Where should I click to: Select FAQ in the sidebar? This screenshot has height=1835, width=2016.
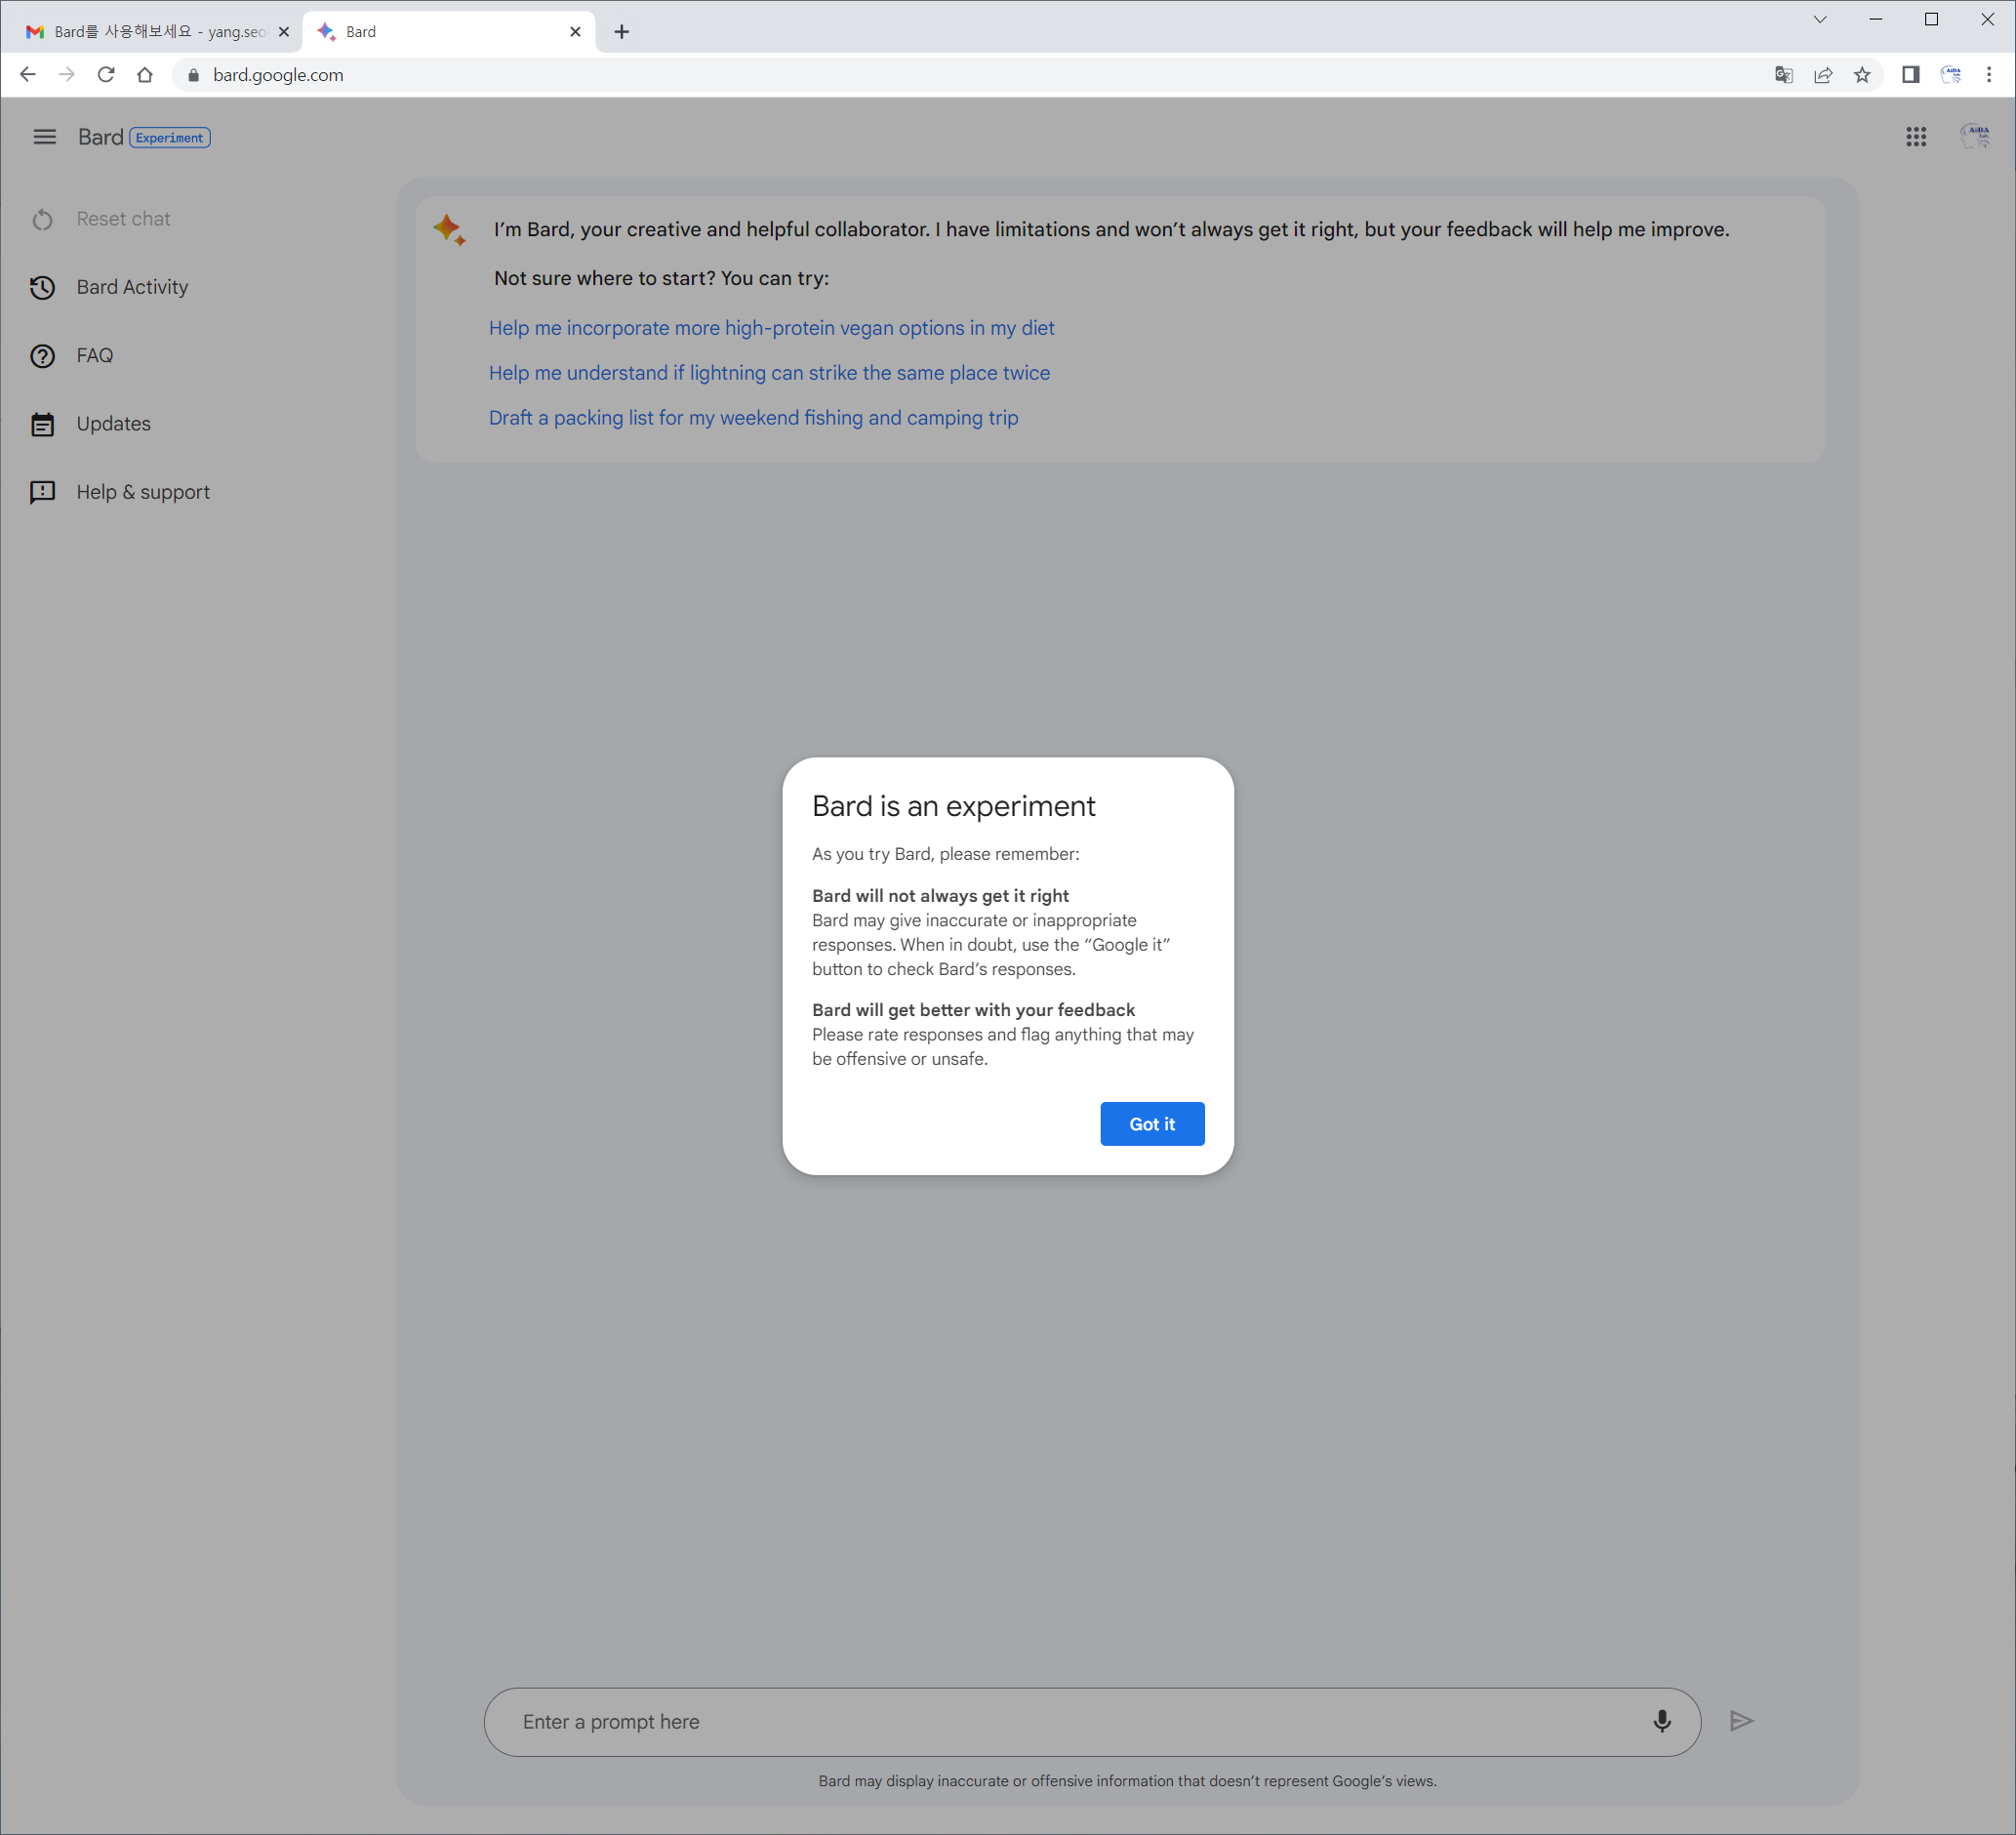tap(95, 356)
